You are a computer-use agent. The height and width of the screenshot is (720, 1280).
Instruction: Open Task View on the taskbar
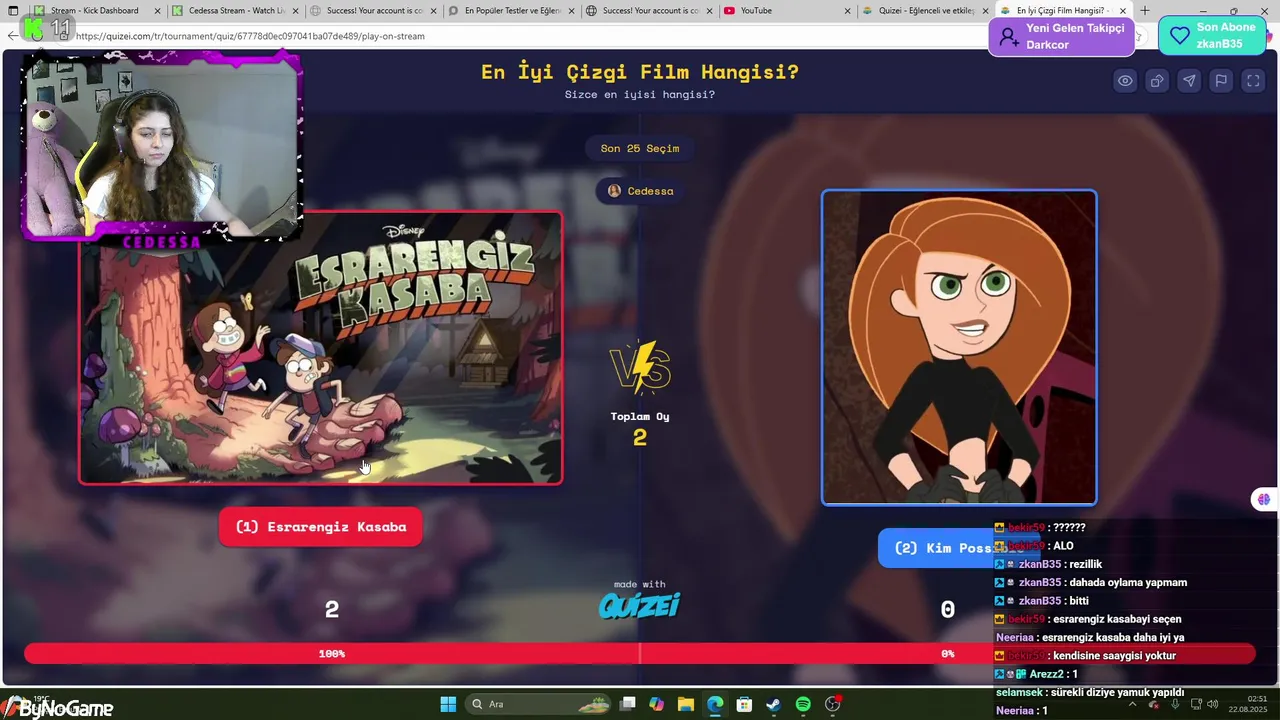tap(627, 704)
